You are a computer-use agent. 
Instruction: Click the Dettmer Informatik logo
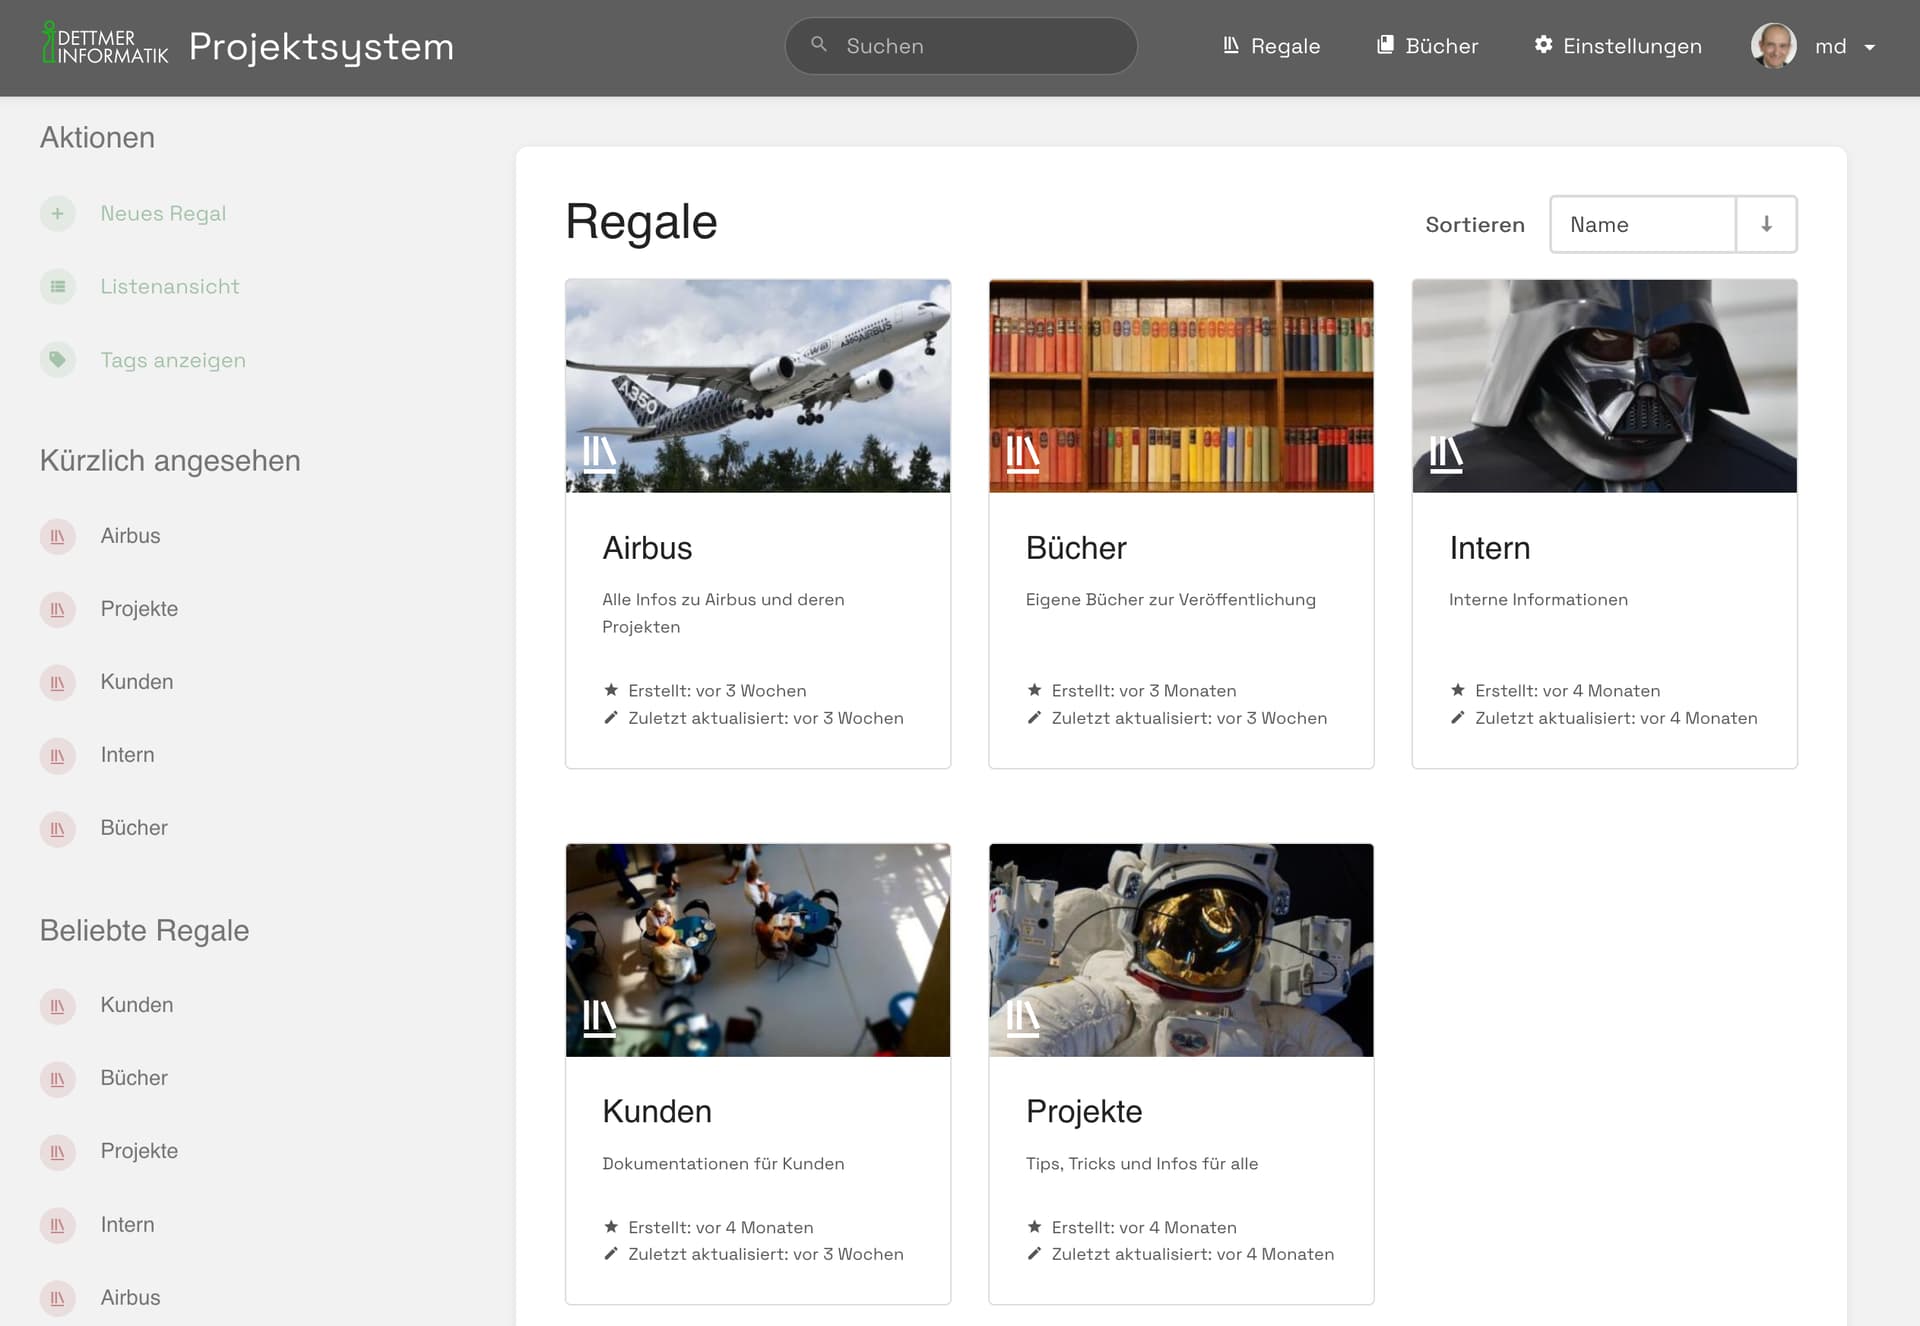click(x=105, y=45)
